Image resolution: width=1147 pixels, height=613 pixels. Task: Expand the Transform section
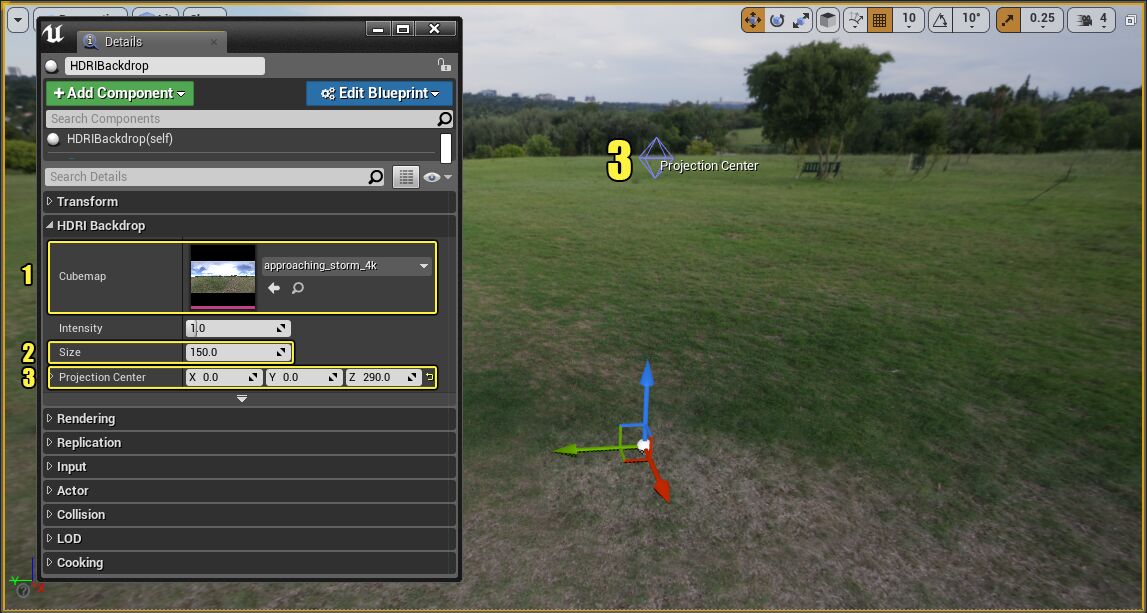(x=87, y=202)
